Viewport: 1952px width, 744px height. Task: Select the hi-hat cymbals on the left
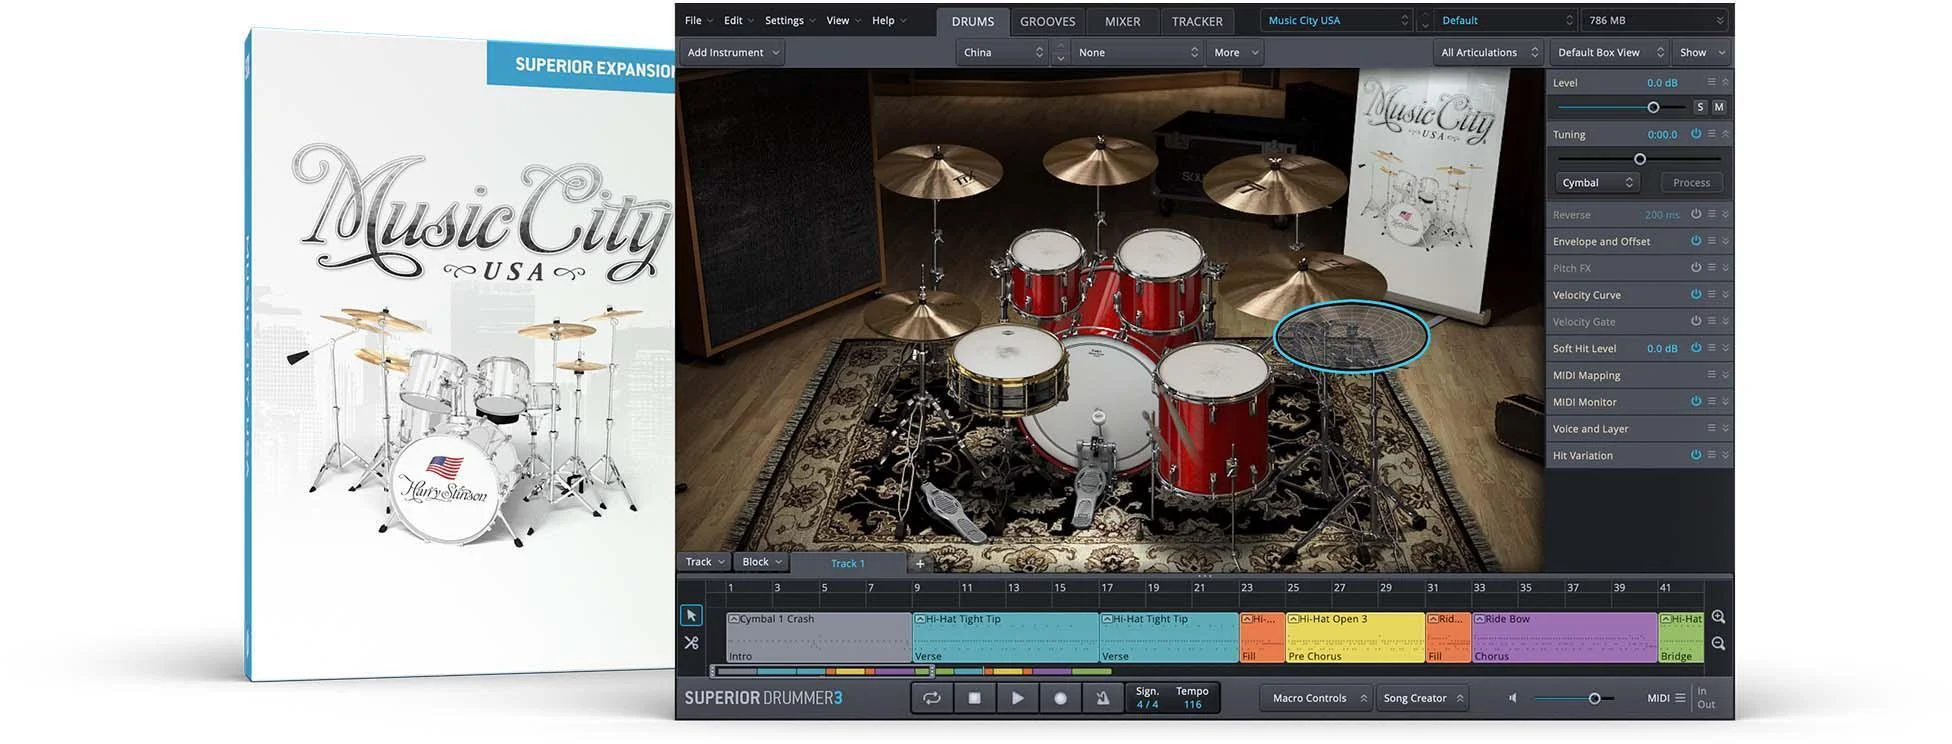click(x=921, y=312)
